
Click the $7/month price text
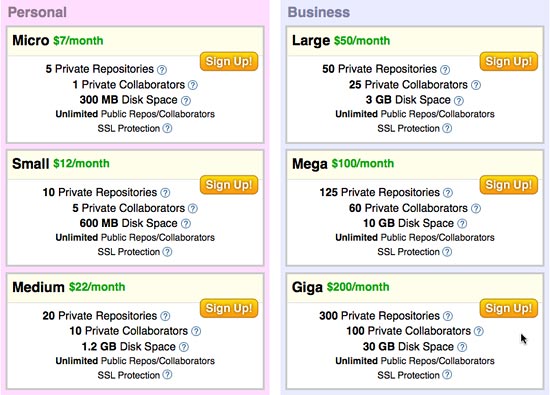coord(78,41)
